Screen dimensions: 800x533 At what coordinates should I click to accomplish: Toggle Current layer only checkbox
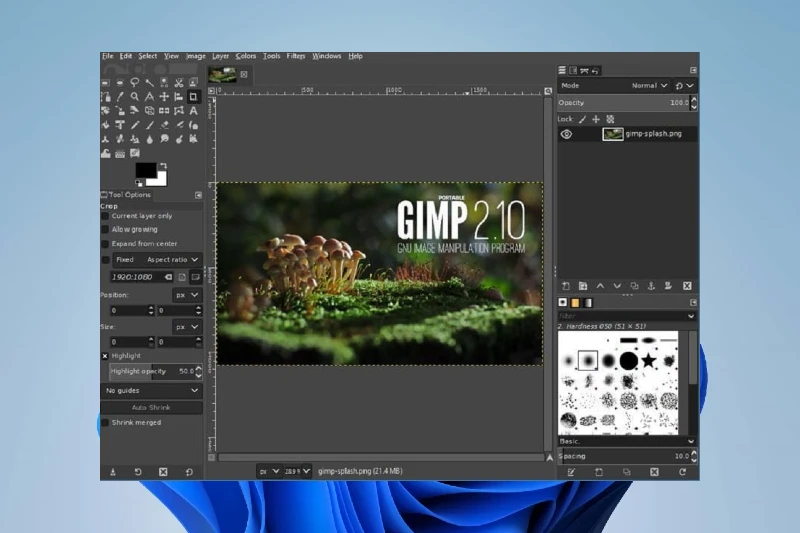coord(106,216)
